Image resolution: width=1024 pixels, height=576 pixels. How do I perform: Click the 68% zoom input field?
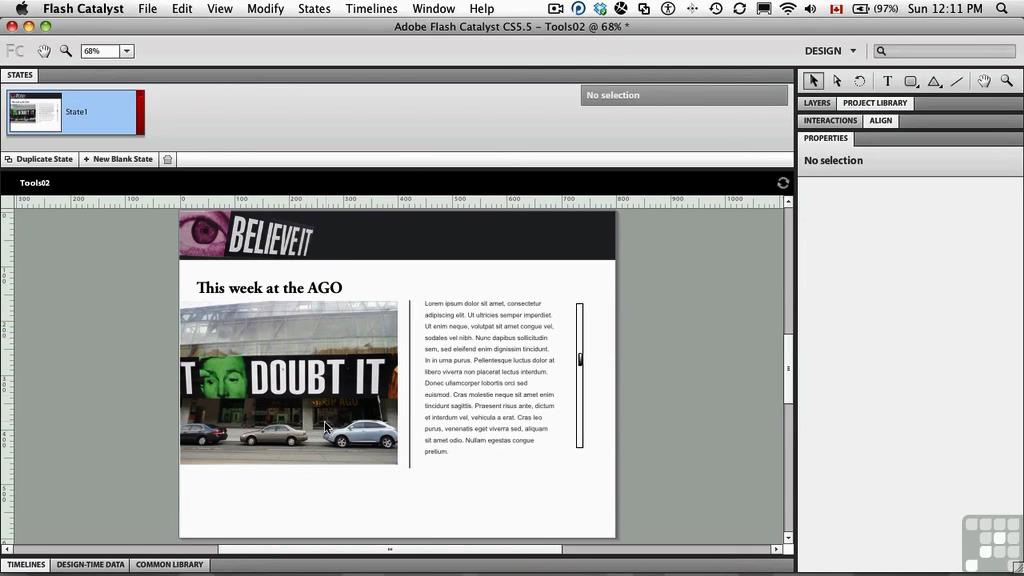click(x=100, y=51)
